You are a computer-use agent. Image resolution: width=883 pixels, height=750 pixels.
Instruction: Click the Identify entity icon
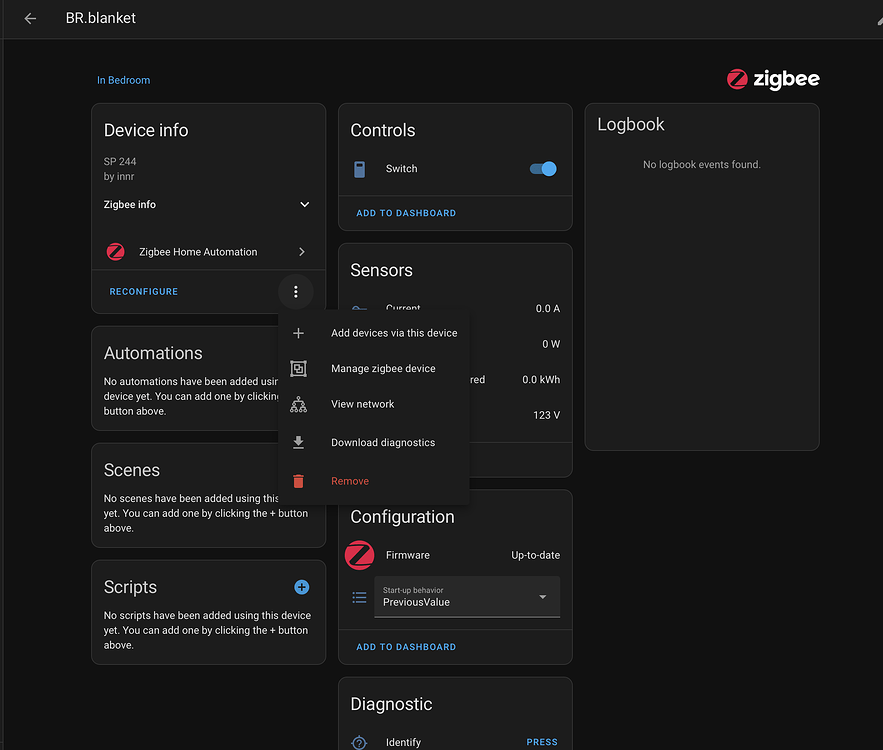pyautogui.click(x=359, y=742)
